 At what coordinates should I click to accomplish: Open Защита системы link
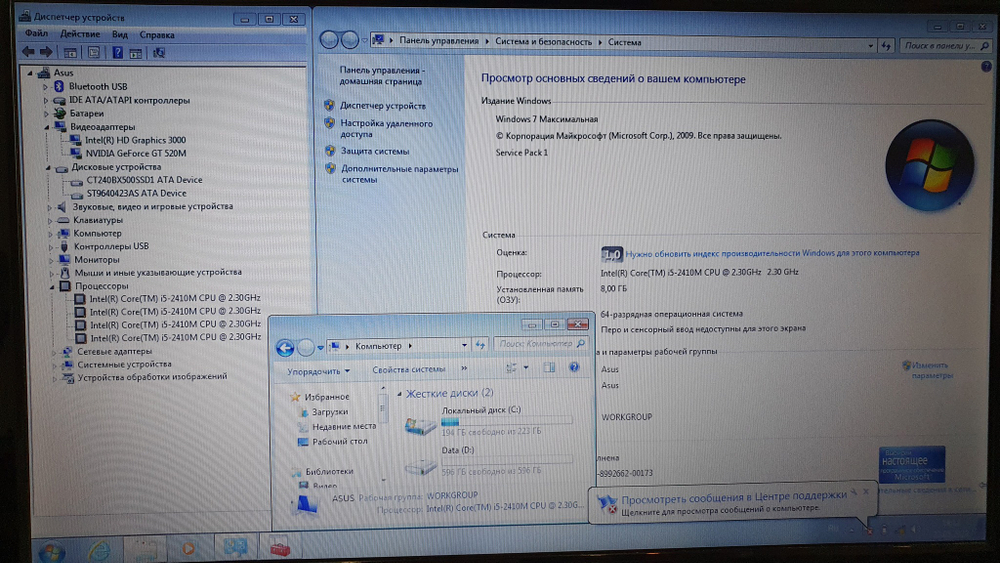375,151
